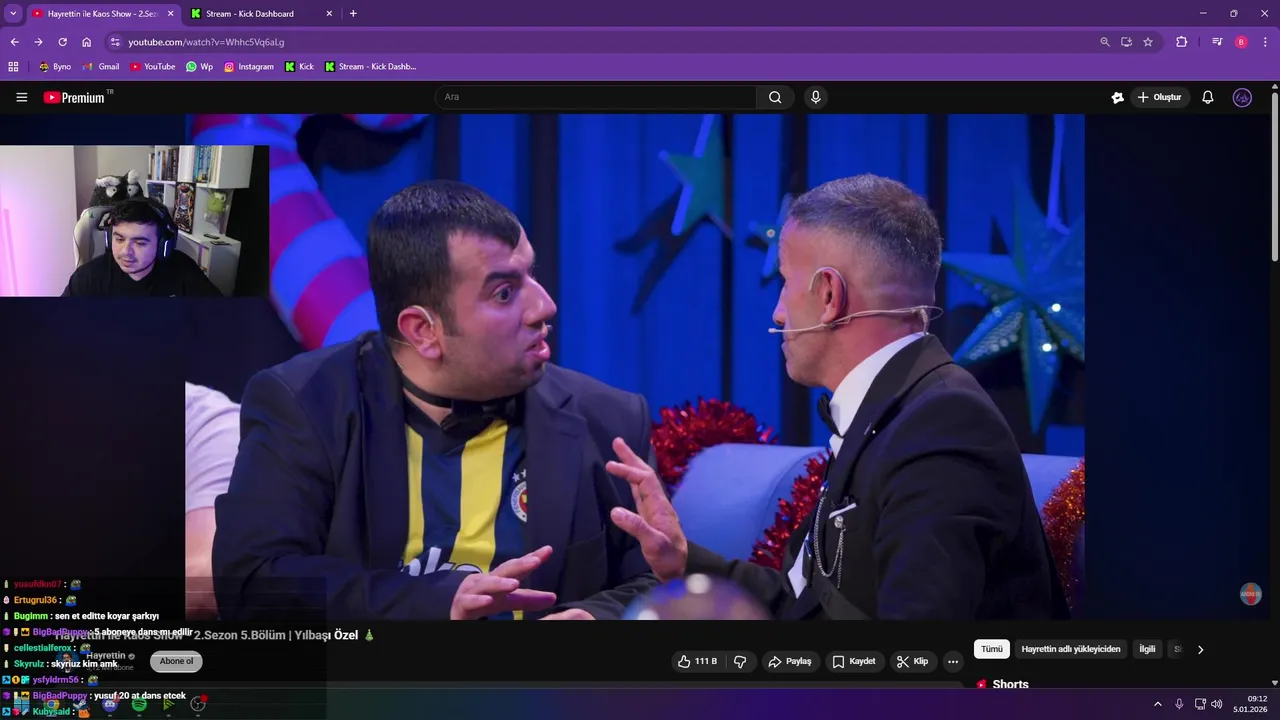Open the YouTube hamburger guide menu

pyautogui.click(x=21, y=97)
